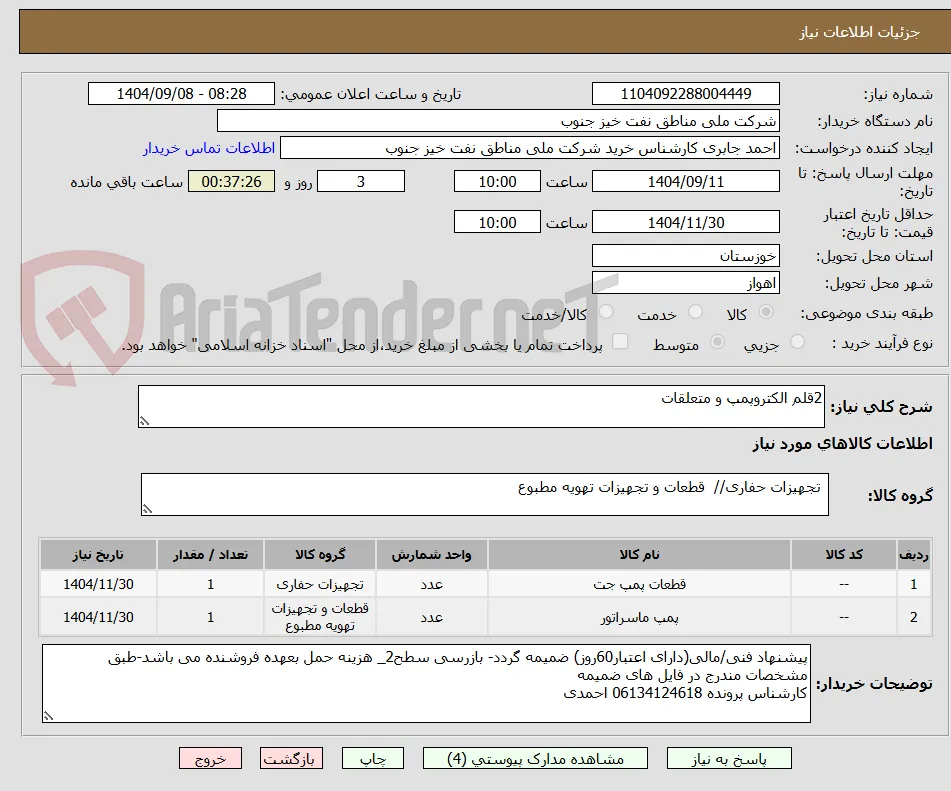Viewport: 951px width, 791px height.
Task: Select the جزیی purchase type radio
Action: [x=798, y=342]
